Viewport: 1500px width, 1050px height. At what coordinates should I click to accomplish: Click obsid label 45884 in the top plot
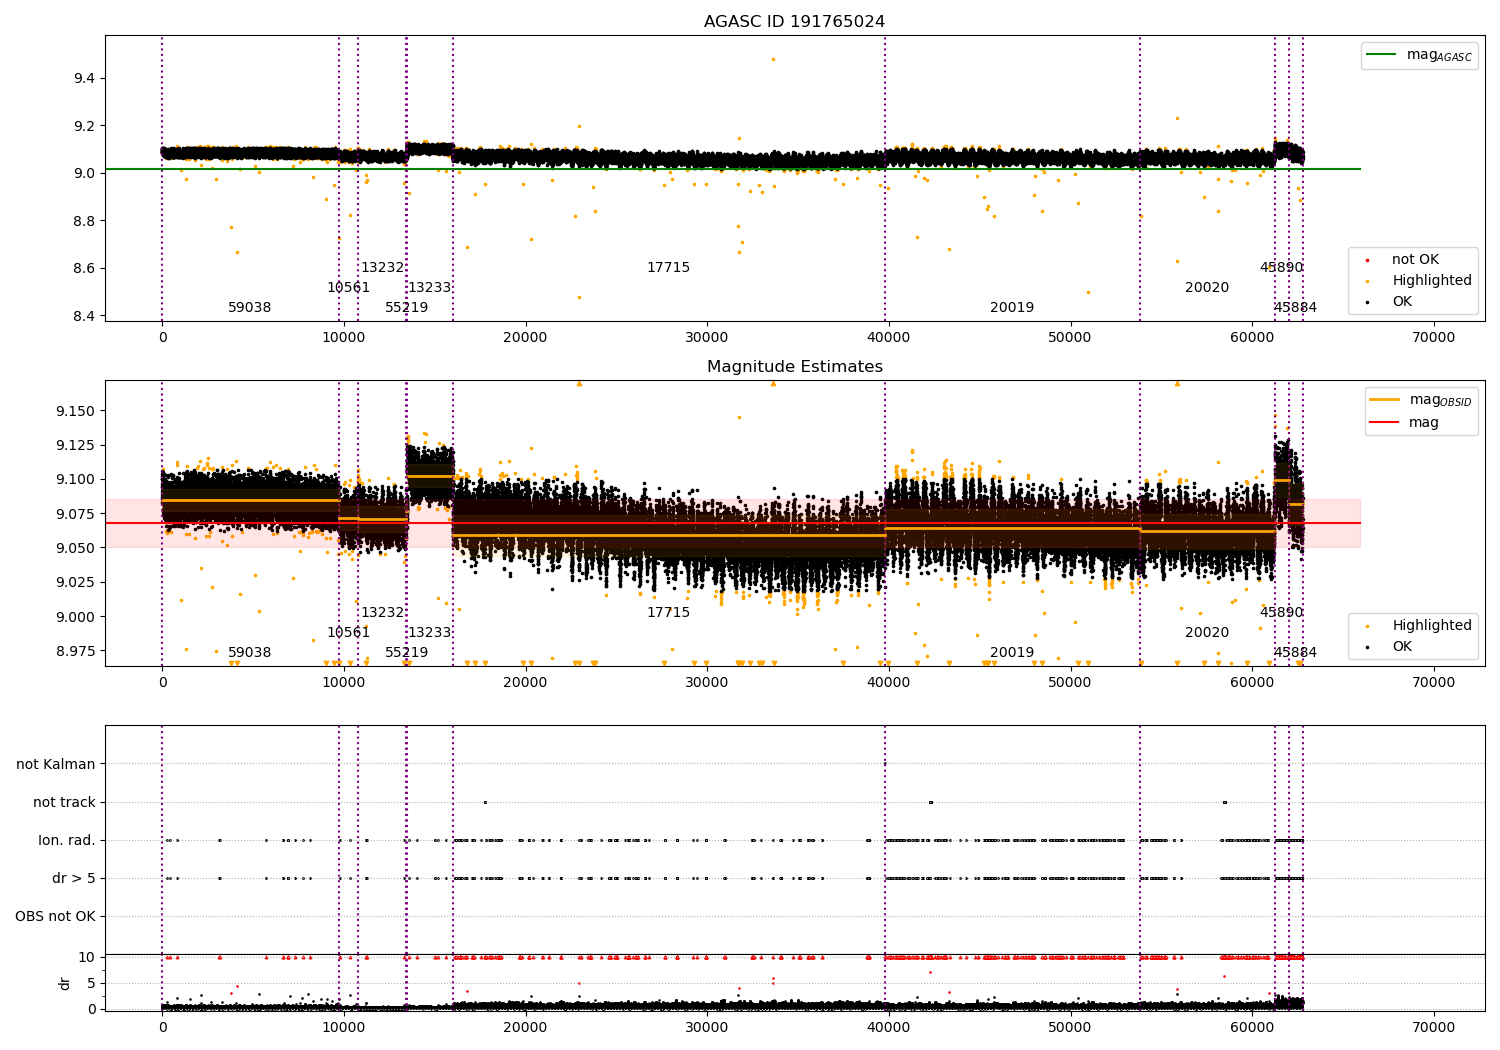1295,308
